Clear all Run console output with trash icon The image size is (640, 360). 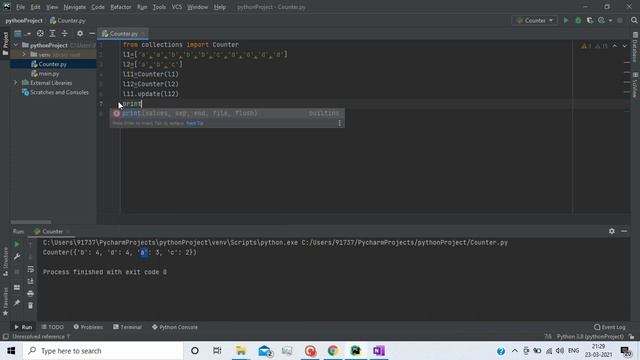[x=31, y=305]
